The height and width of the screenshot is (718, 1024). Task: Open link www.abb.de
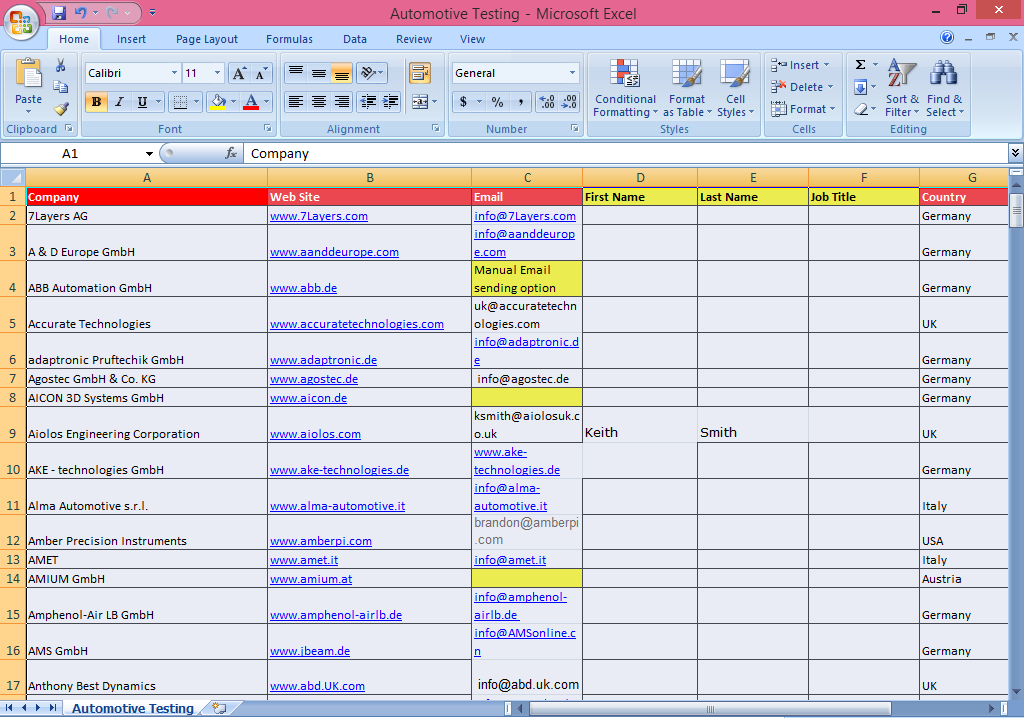304,288
